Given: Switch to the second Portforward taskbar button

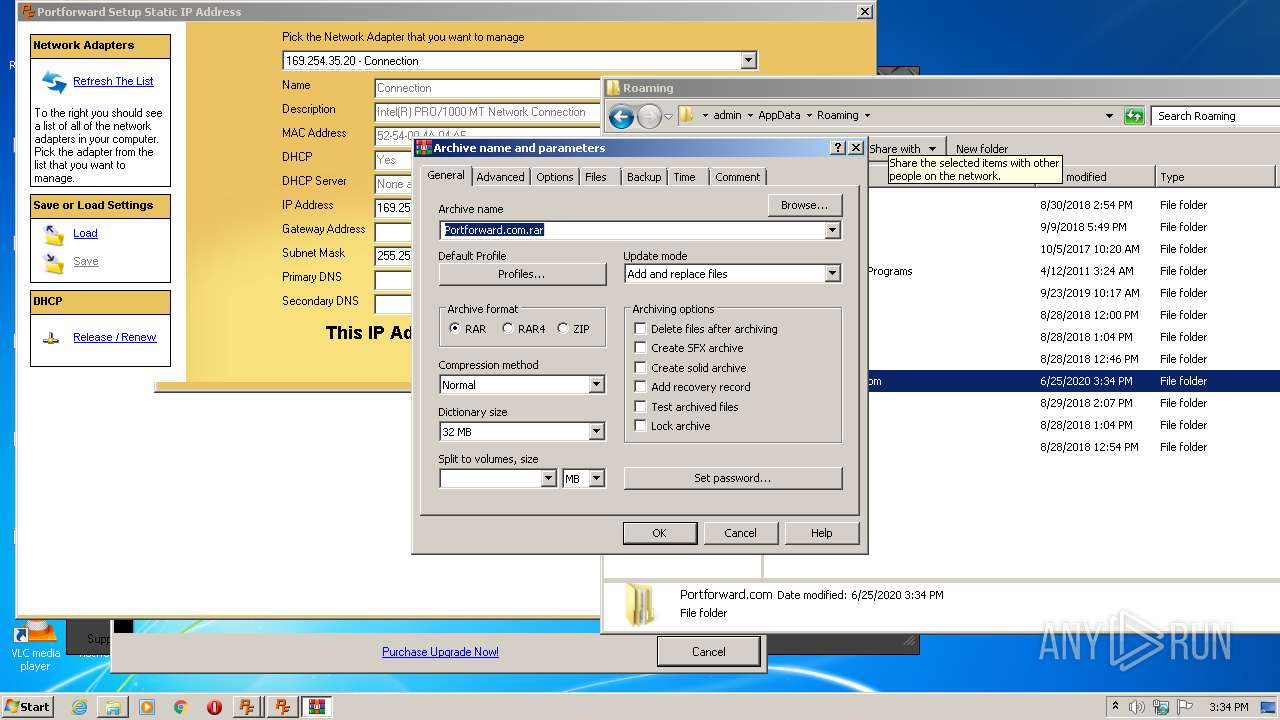Looking at the screenshot, I should point(283,707).
